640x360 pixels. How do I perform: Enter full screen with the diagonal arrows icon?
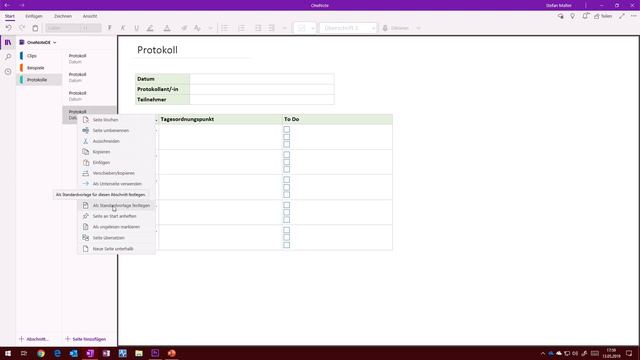(622, 16)
